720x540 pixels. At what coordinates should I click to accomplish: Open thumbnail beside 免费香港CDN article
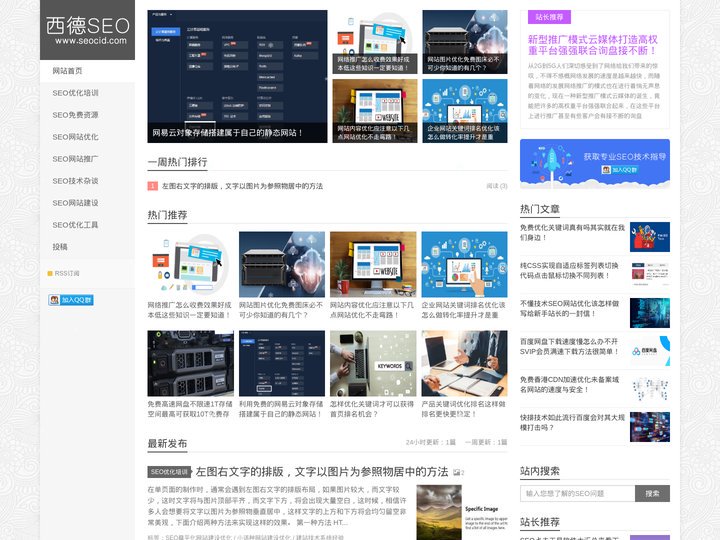(x=650, y=389)
